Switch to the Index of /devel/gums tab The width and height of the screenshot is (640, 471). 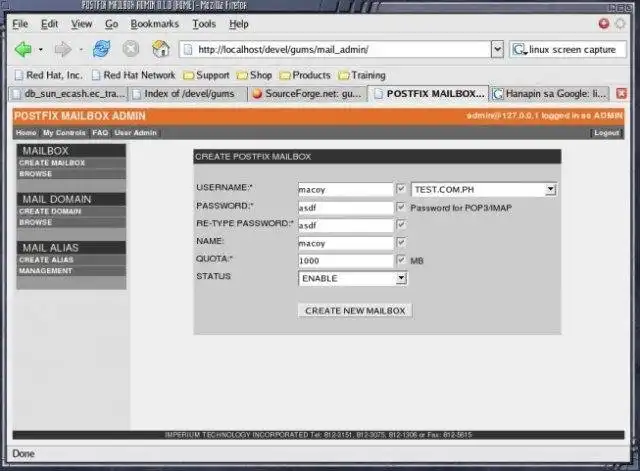tap(189, 94)
